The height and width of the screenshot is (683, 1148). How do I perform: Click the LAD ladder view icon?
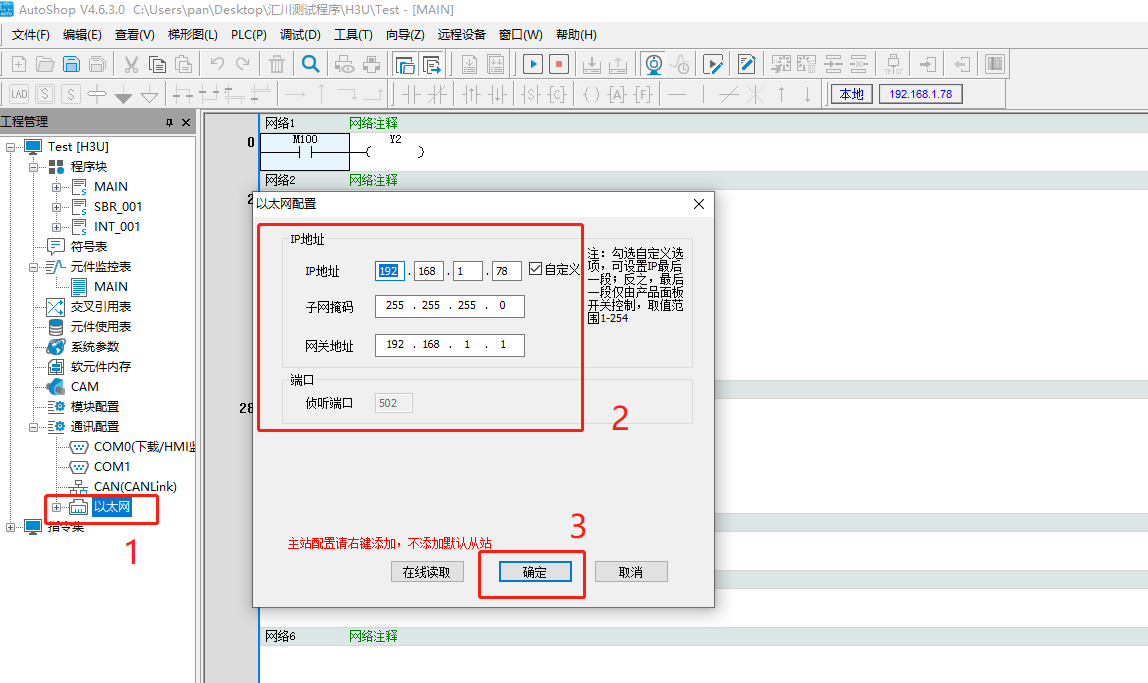[x=19, y=94]
